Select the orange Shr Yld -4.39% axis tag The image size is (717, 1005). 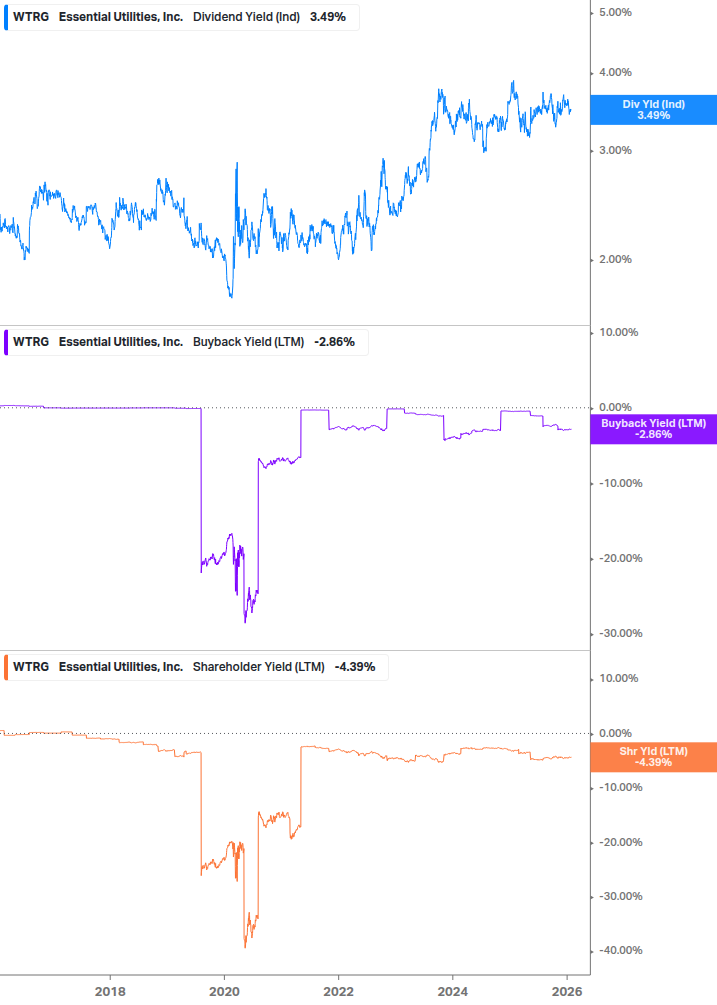[x=653, y=757]
